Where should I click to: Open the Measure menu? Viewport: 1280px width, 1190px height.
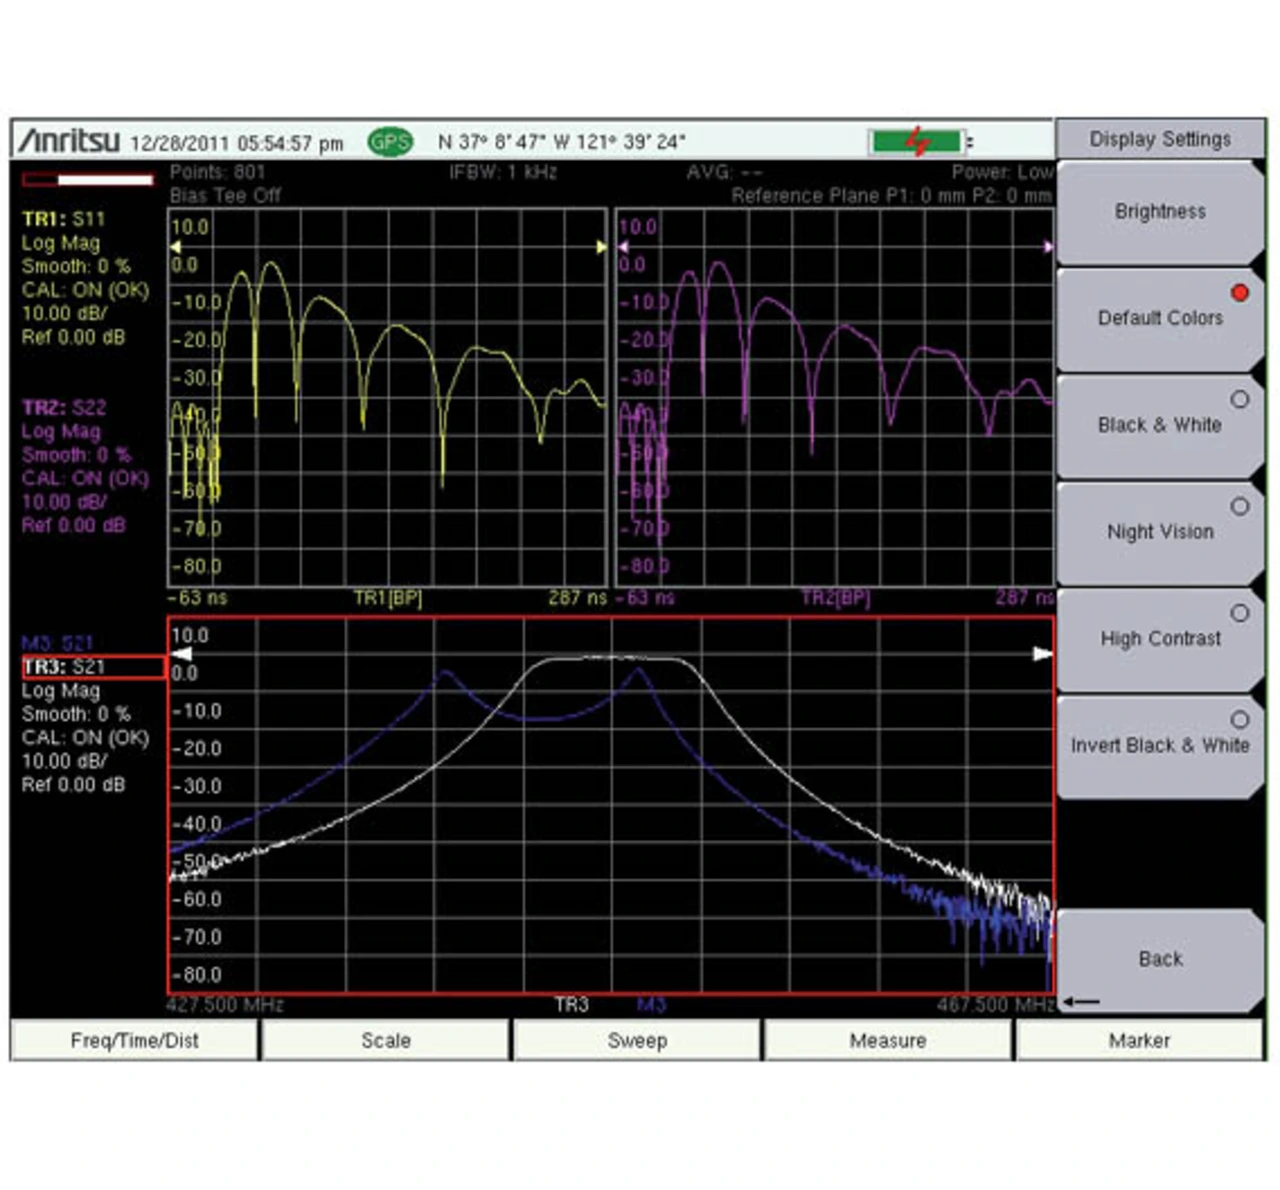(x=888, y=1040)
